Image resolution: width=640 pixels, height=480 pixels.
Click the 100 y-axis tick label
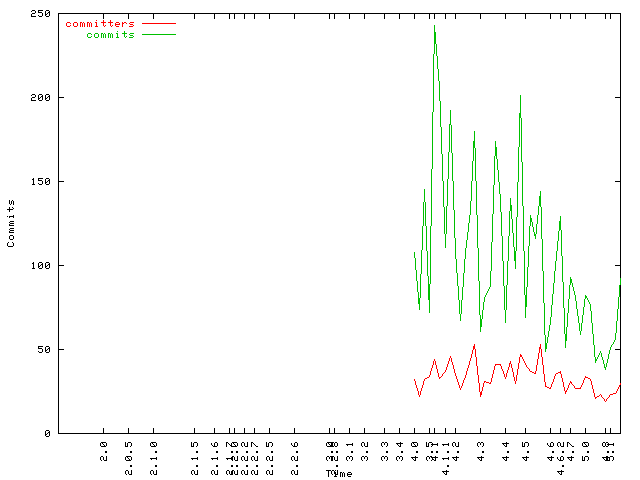point(41,266)
